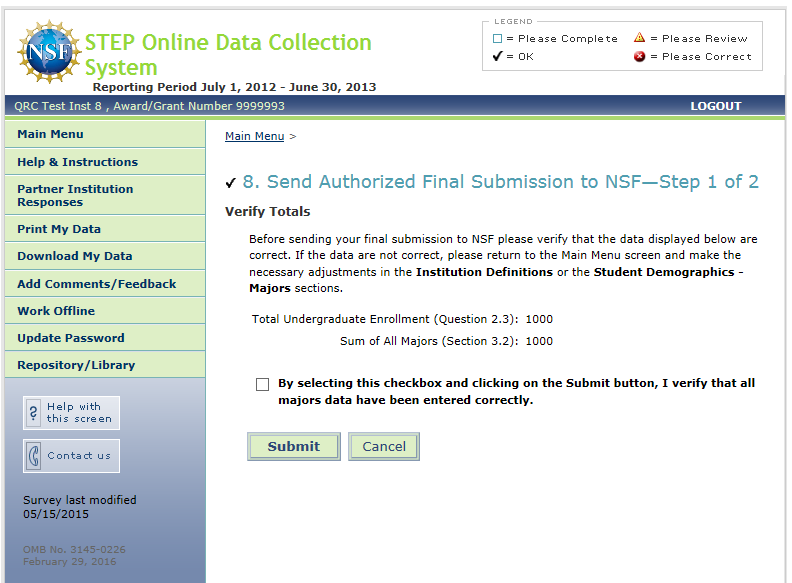Click the Please Review warning triangle icon
The image size is (792, 583).
[639, 38]
